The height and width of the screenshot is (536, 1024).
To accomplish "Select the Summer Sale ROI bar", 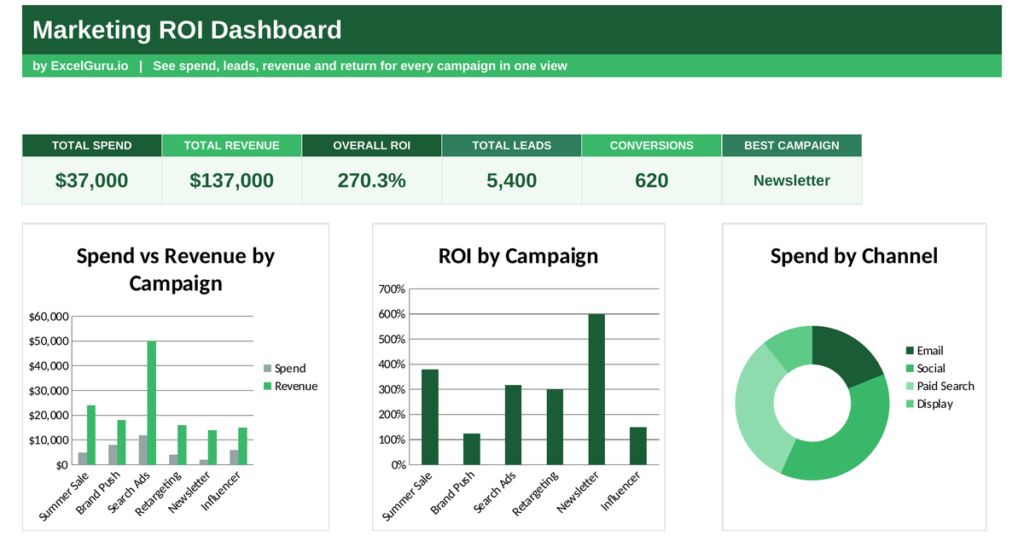I will pyautogui.click(x=430, y=417).
